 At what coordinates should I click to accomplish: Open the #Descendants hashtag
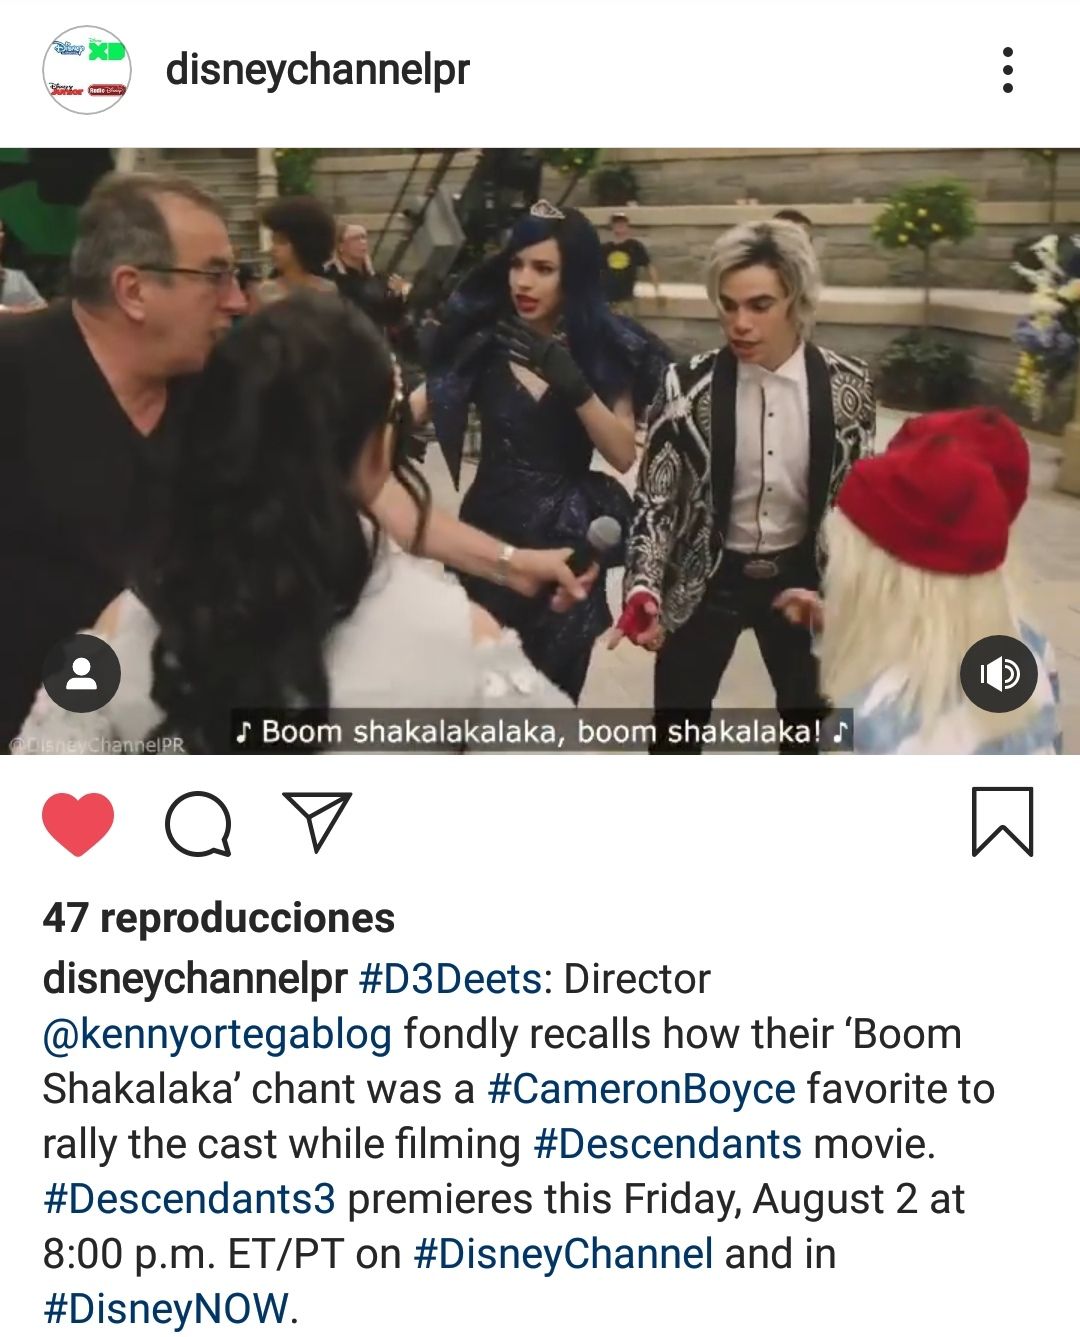[x=668, y=1144]
